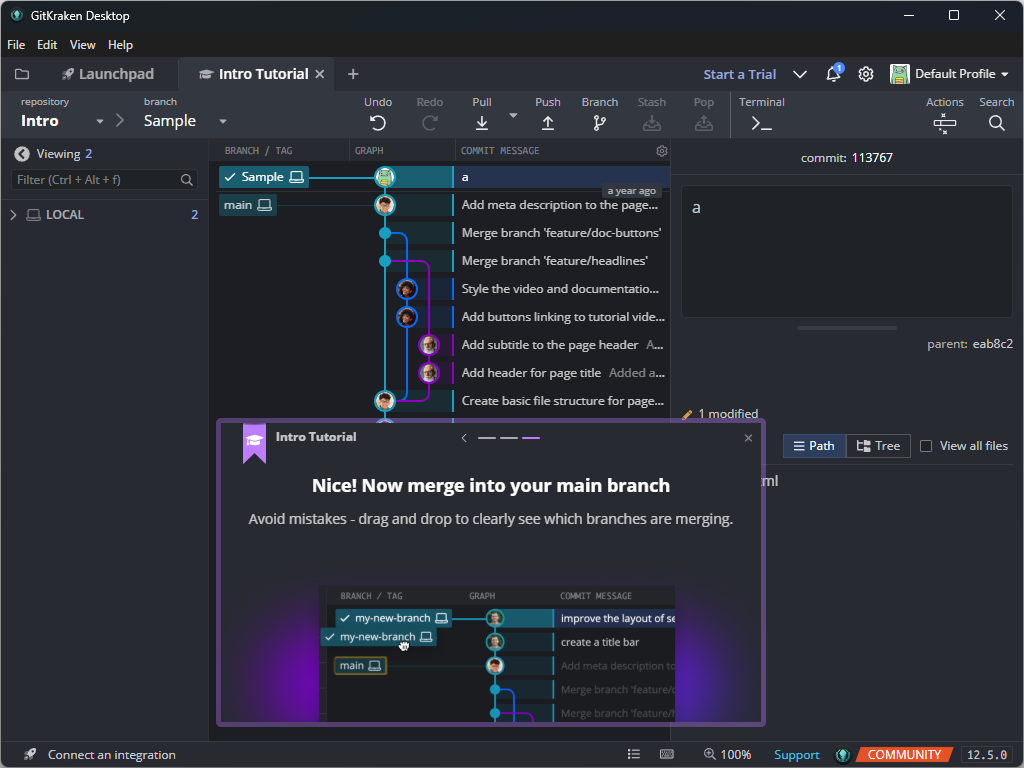Click the Start a Trial link
Image resolution: width=1024 pixels, height=768 pixels.
(739, 74)
